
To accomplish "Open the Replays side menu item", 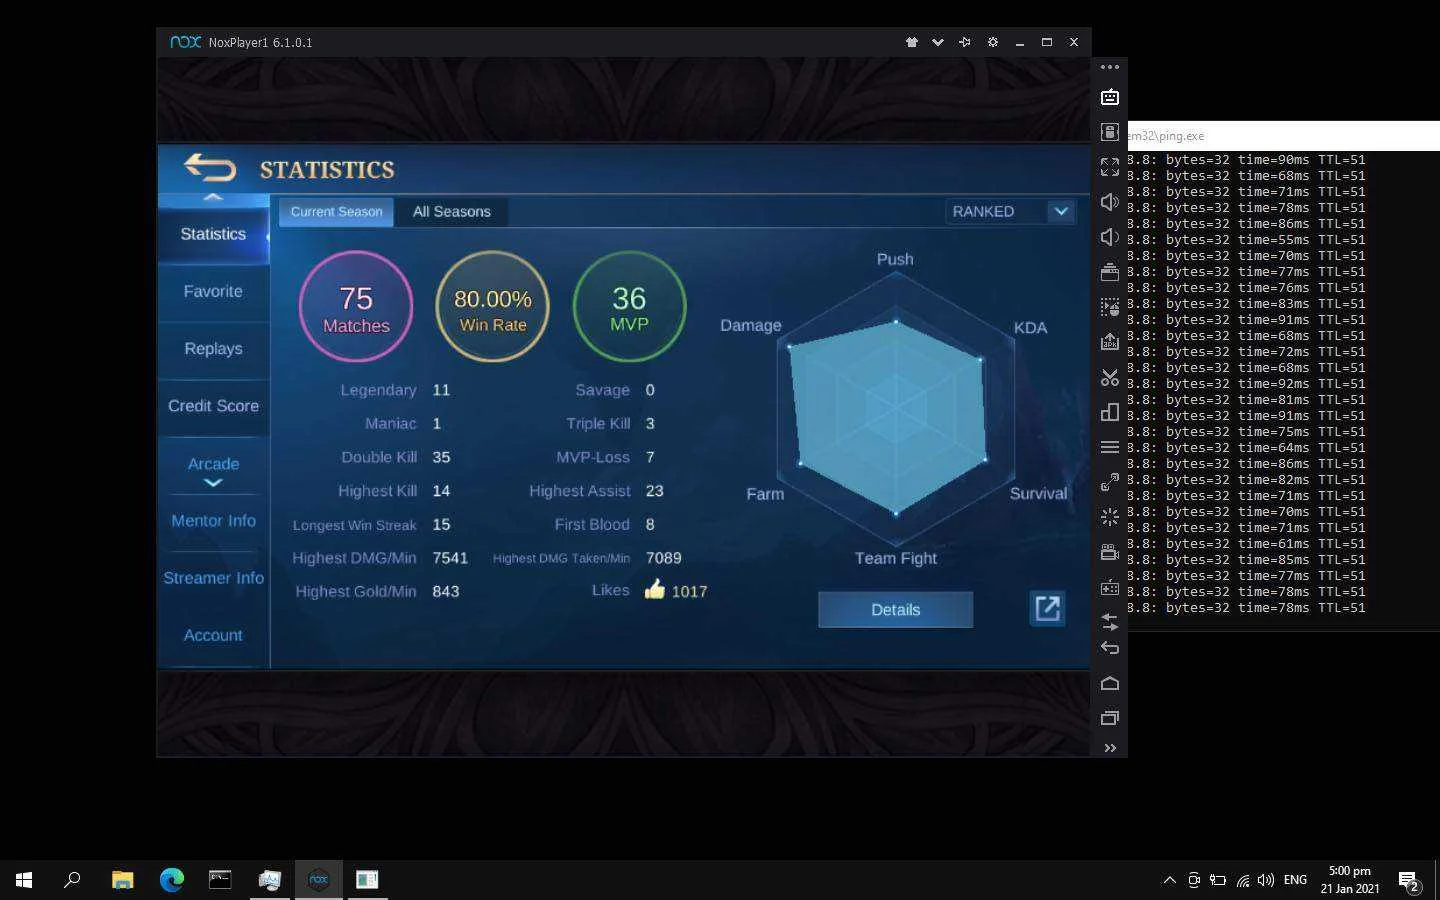I will coord(213,348).
